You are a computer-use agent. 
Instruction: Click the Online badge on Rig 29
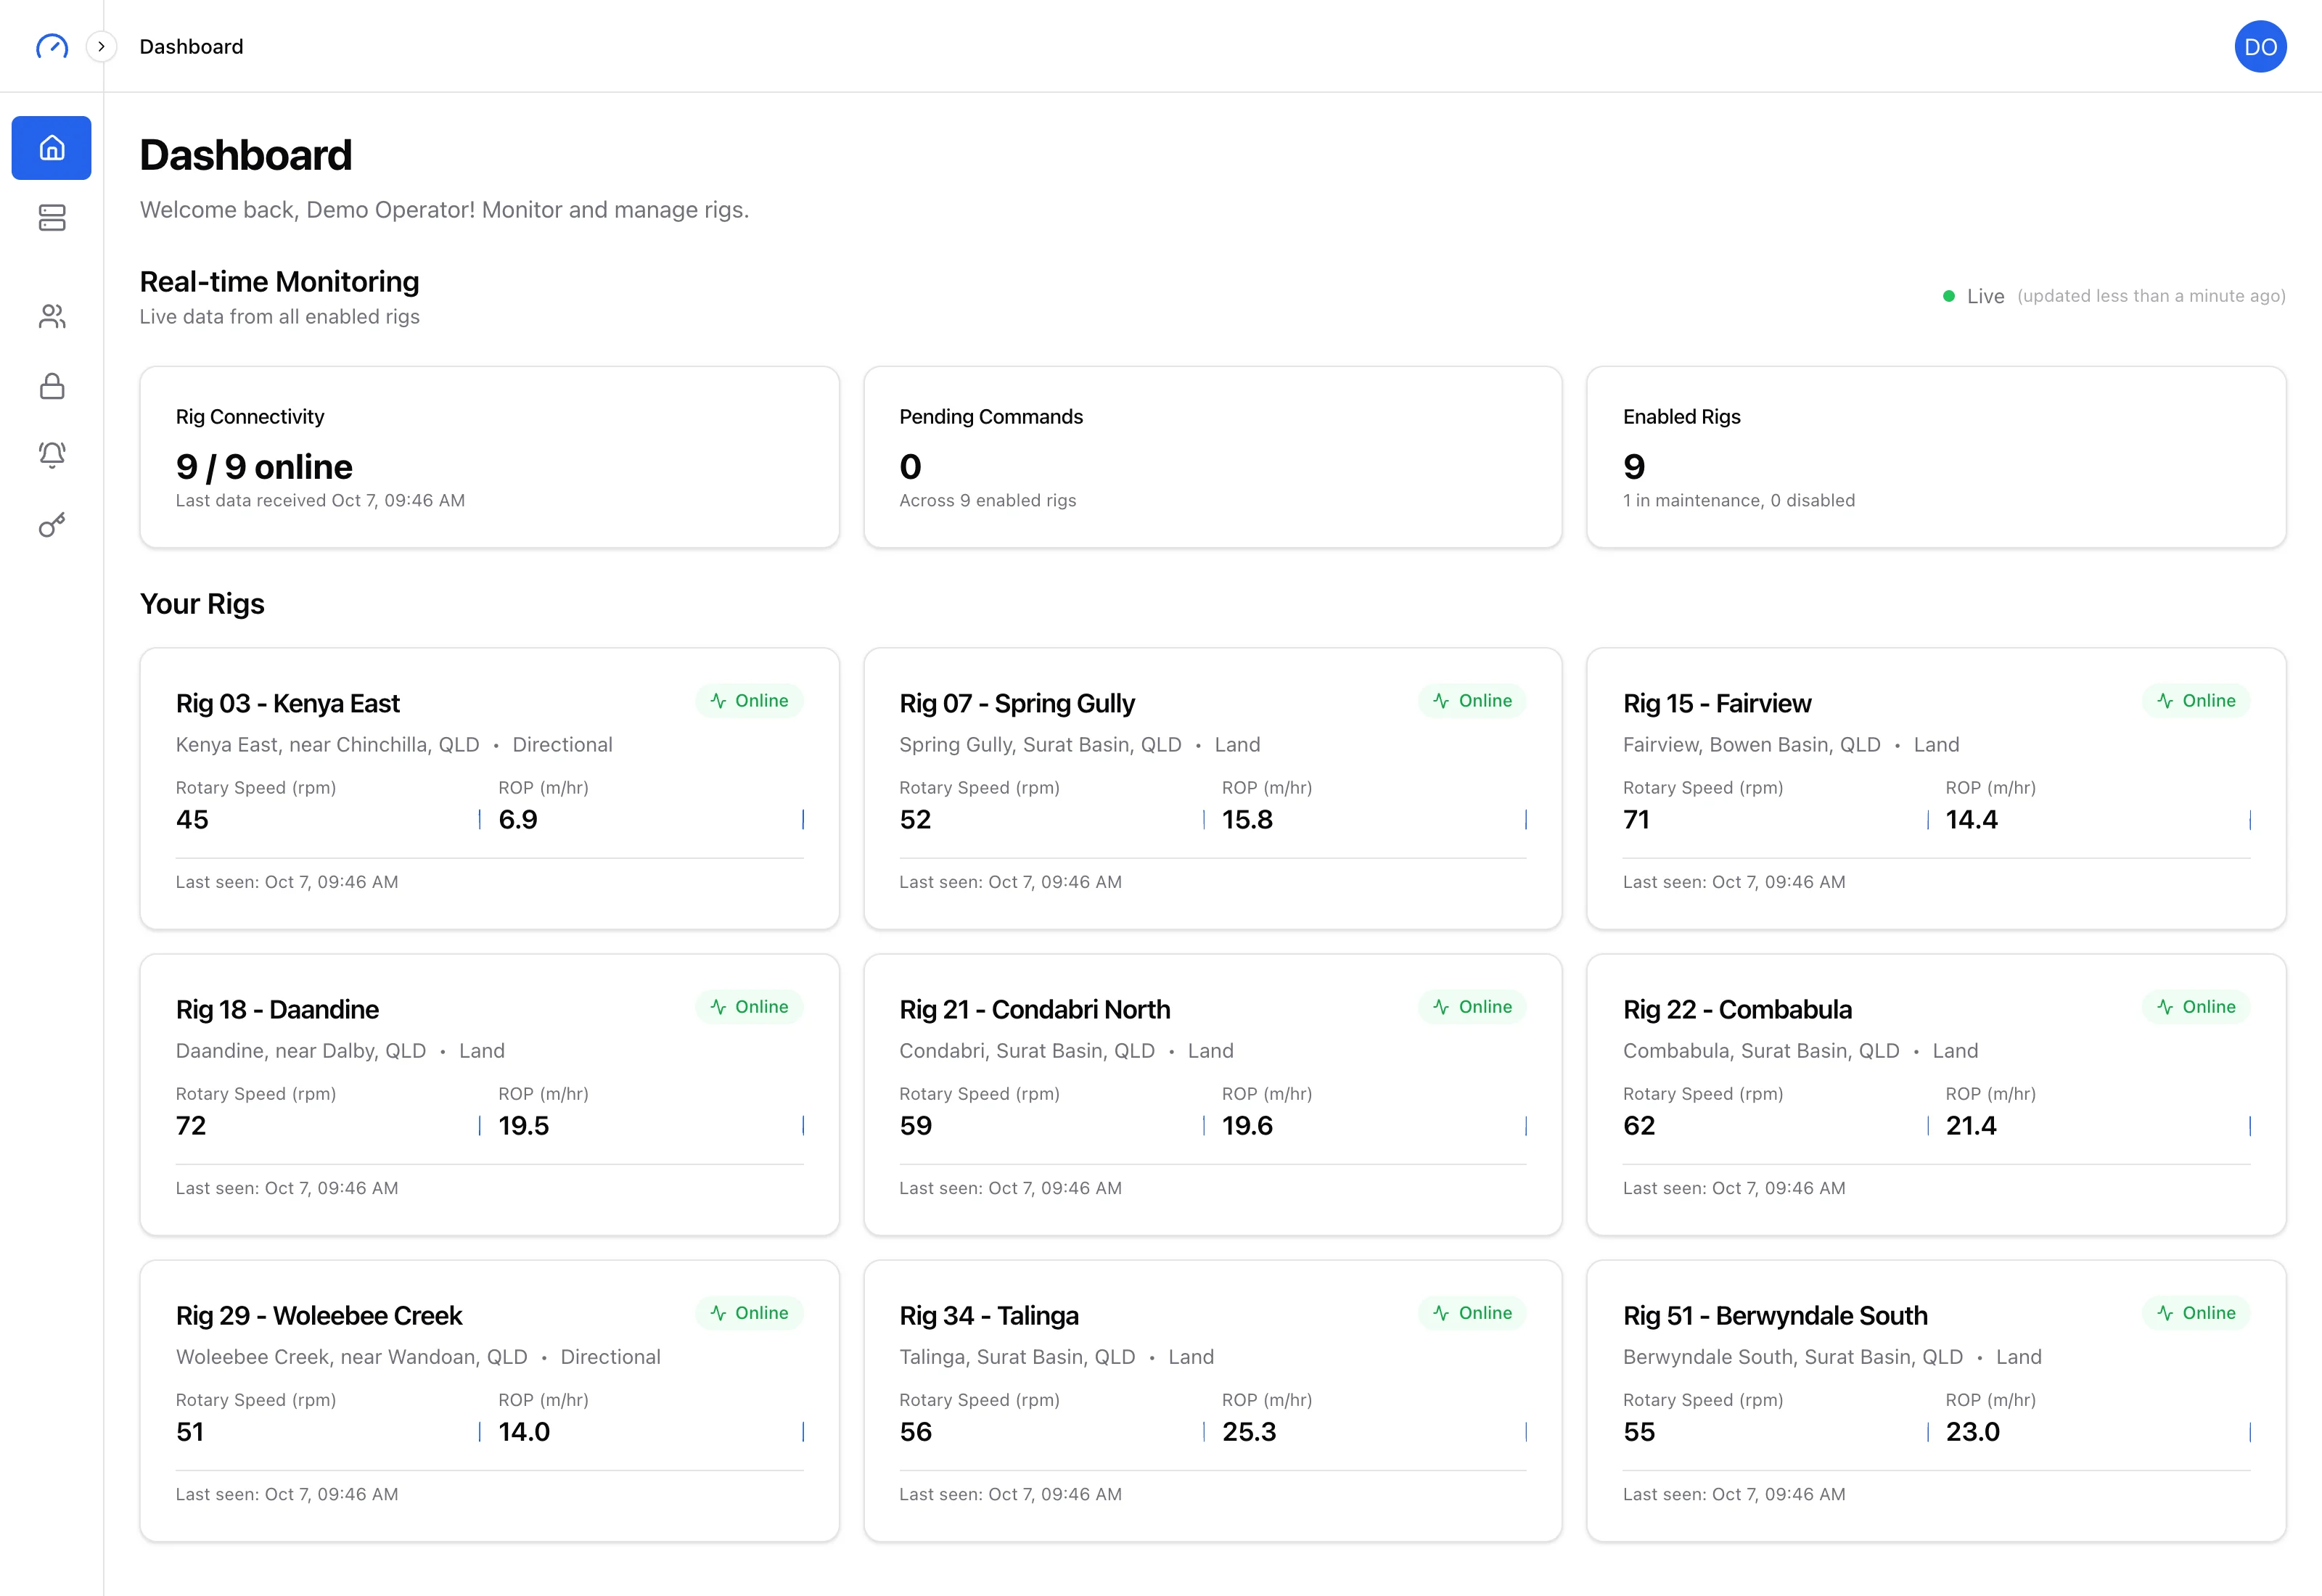[749, 1313]
